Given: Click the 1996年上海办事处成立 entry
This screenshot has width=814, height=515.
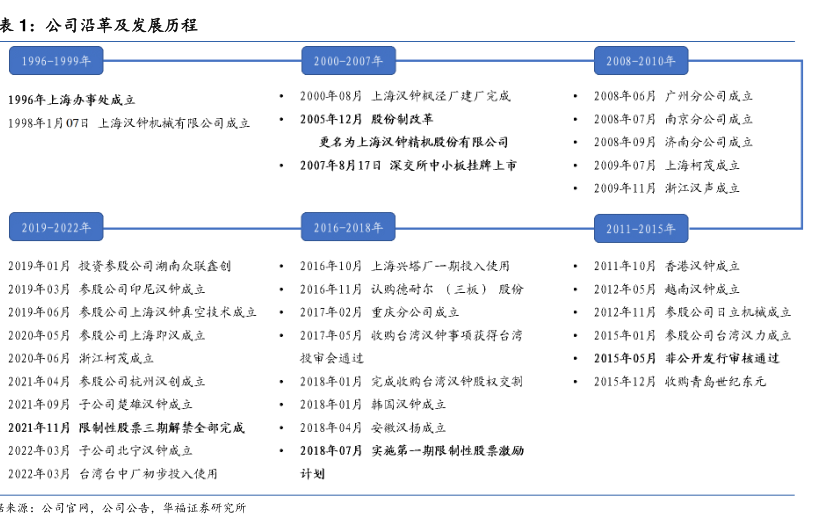Looking at the screenshot, I should click(71, 100).
